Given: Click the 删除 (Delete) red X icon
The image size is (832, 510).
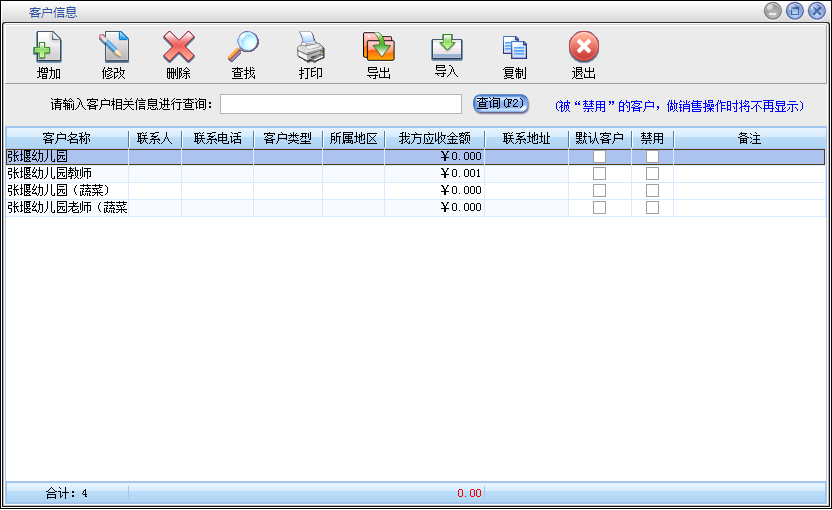Looking at the screenshot, I should tap(178, 48).
